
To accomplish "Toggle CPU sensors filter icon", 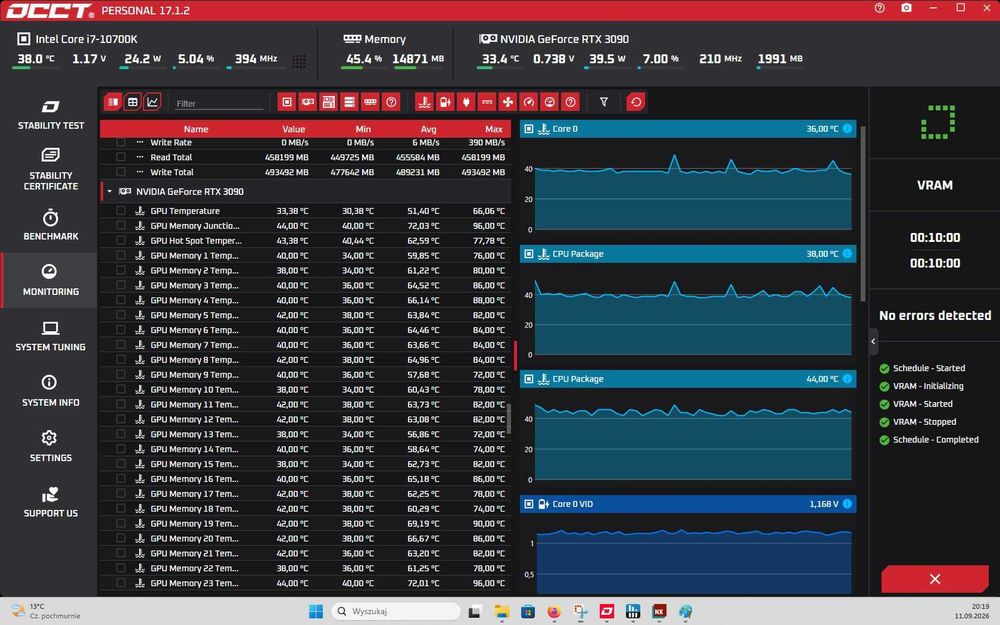I will click(x=287, y=102).
